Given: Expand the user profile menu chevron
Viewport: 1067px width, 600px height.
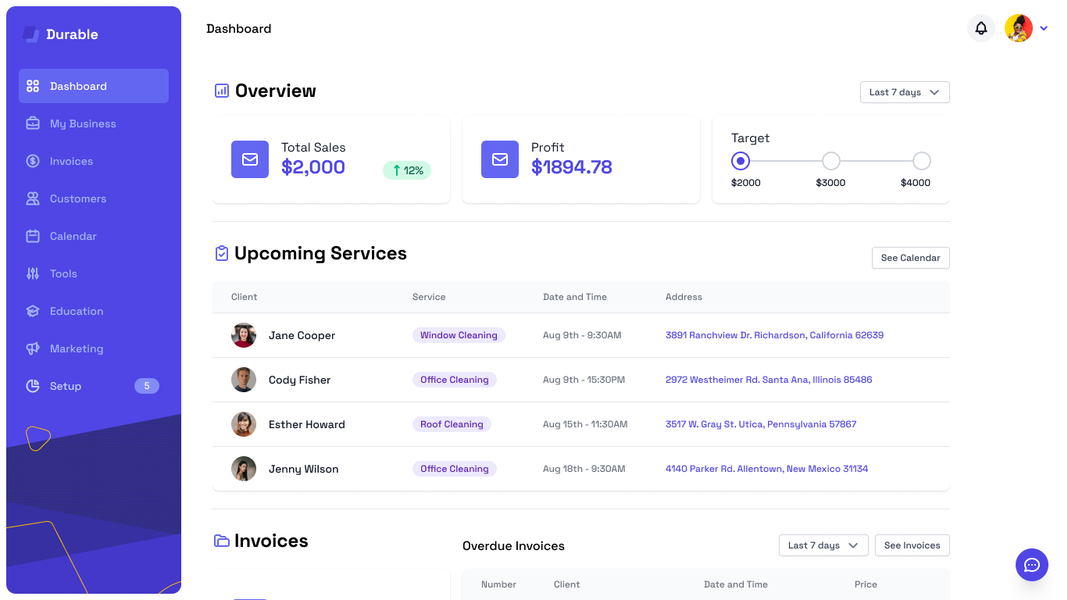Looking at the screenshot, I should [1044, 29].
